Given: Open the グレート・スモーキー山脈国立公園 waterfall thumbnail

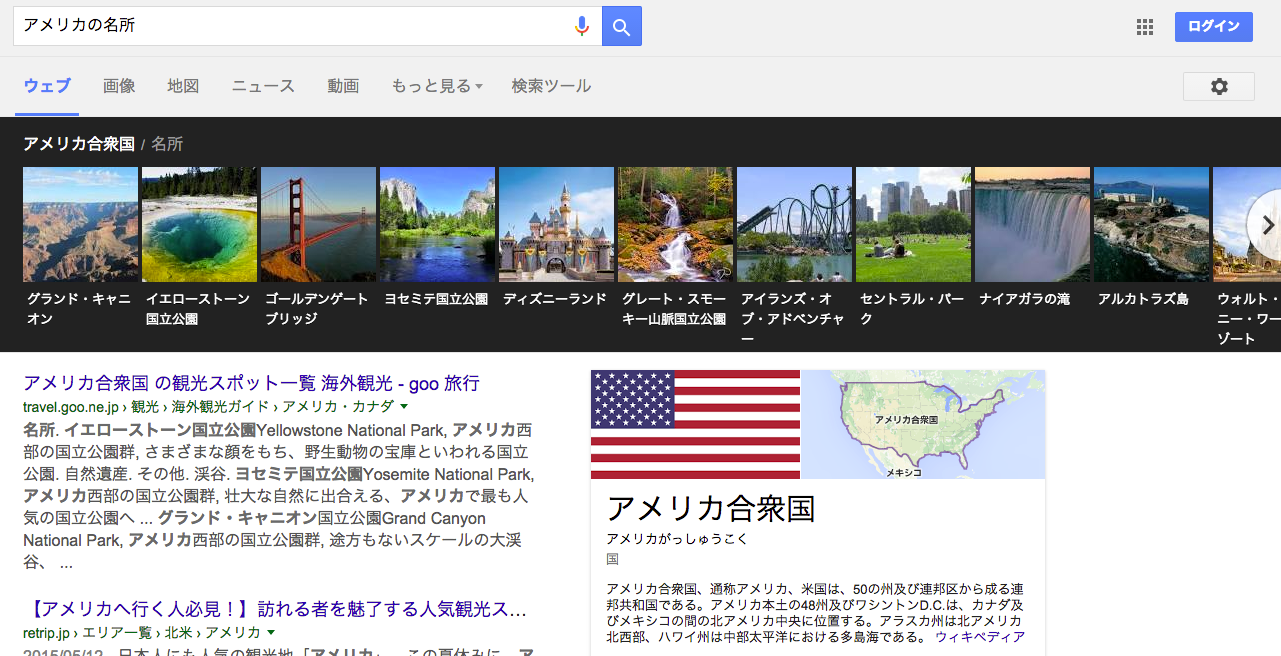Looking at the screenshot, I should point(675,224).
